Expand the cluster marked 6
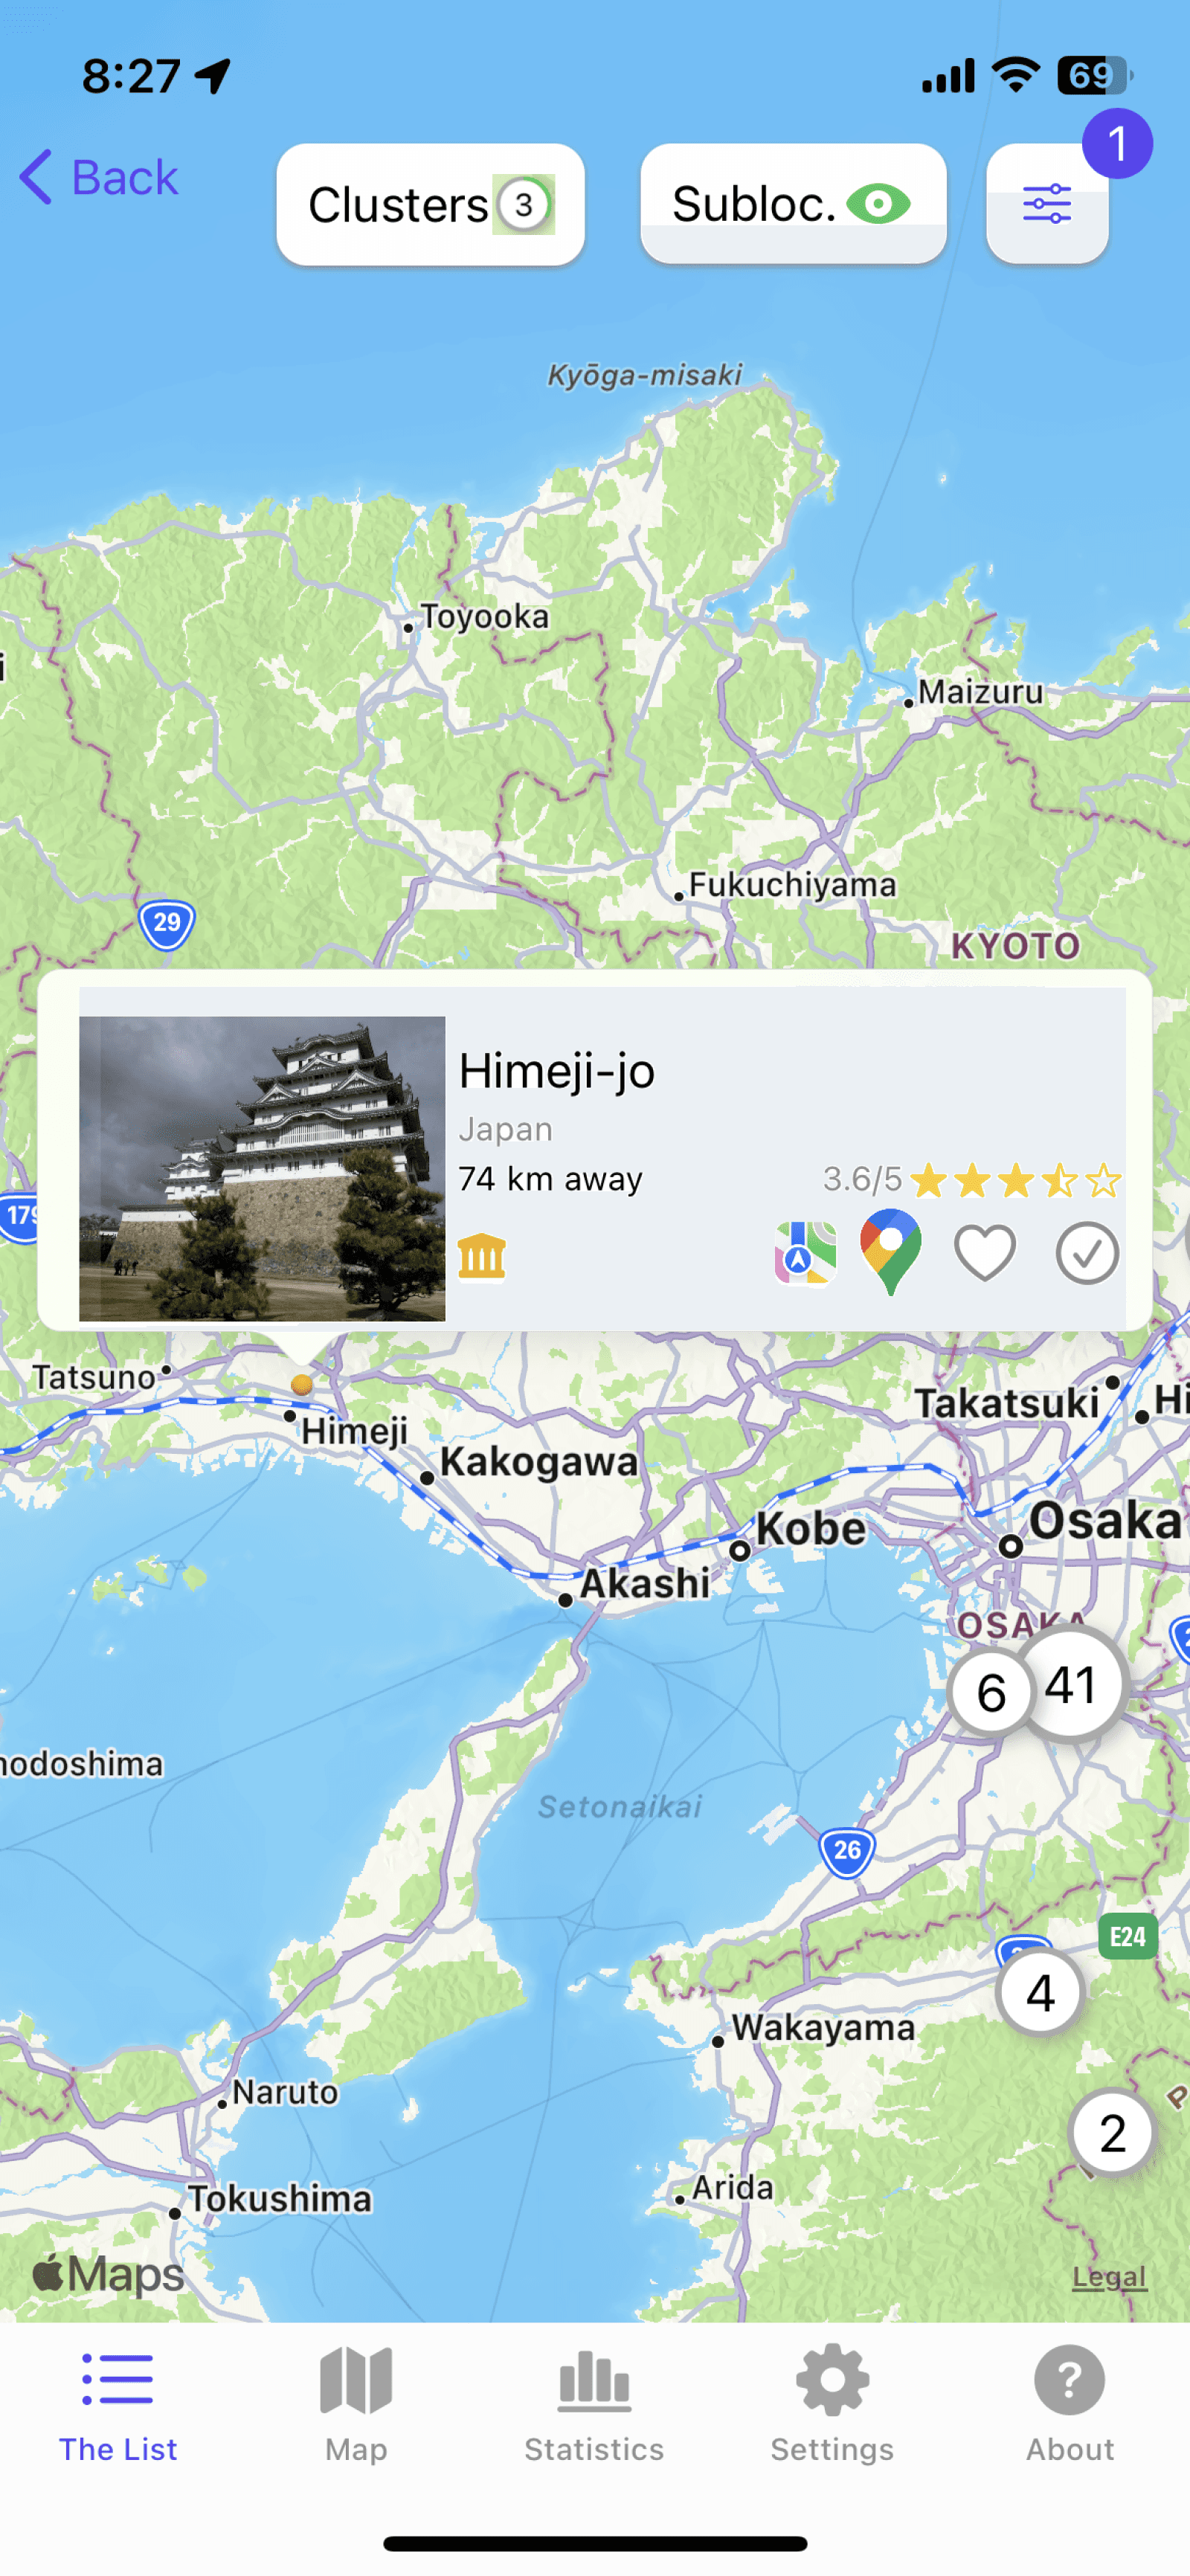The height and width of the screenshot is (2576, 1190). (990, 1692)
